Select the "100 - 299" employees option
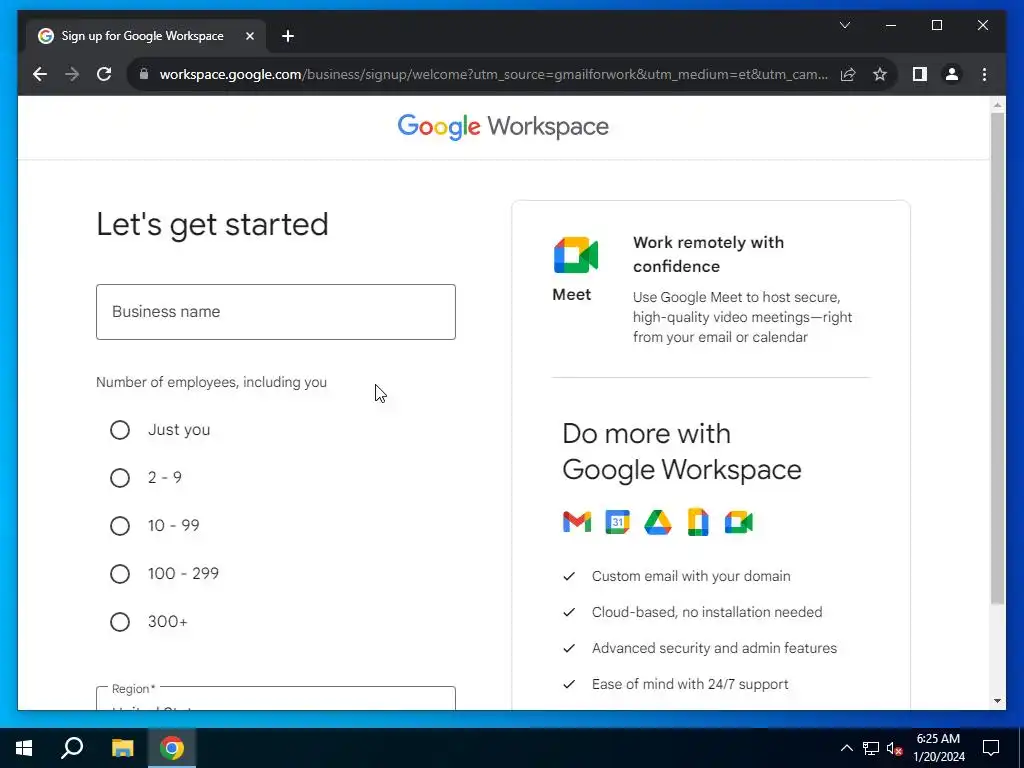 [x=120, y=574]
